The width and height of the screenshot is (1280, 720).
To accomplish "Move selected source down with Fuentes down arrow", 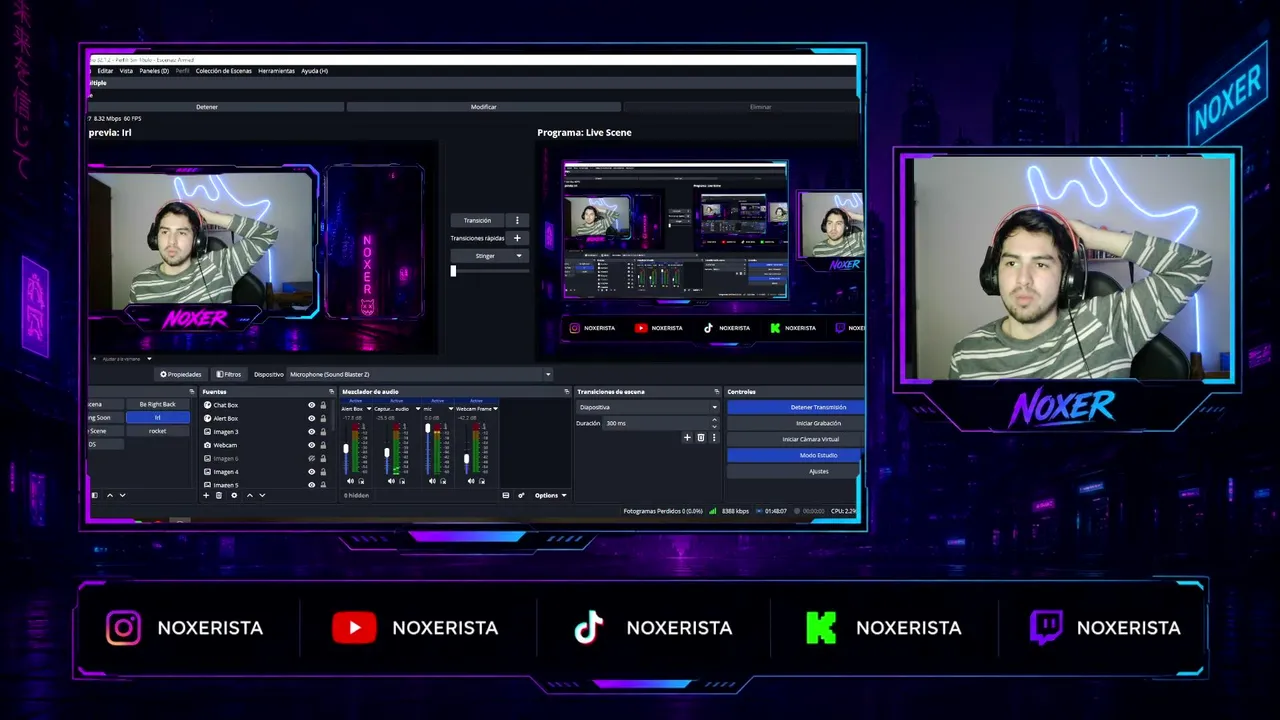I will 262,495.
